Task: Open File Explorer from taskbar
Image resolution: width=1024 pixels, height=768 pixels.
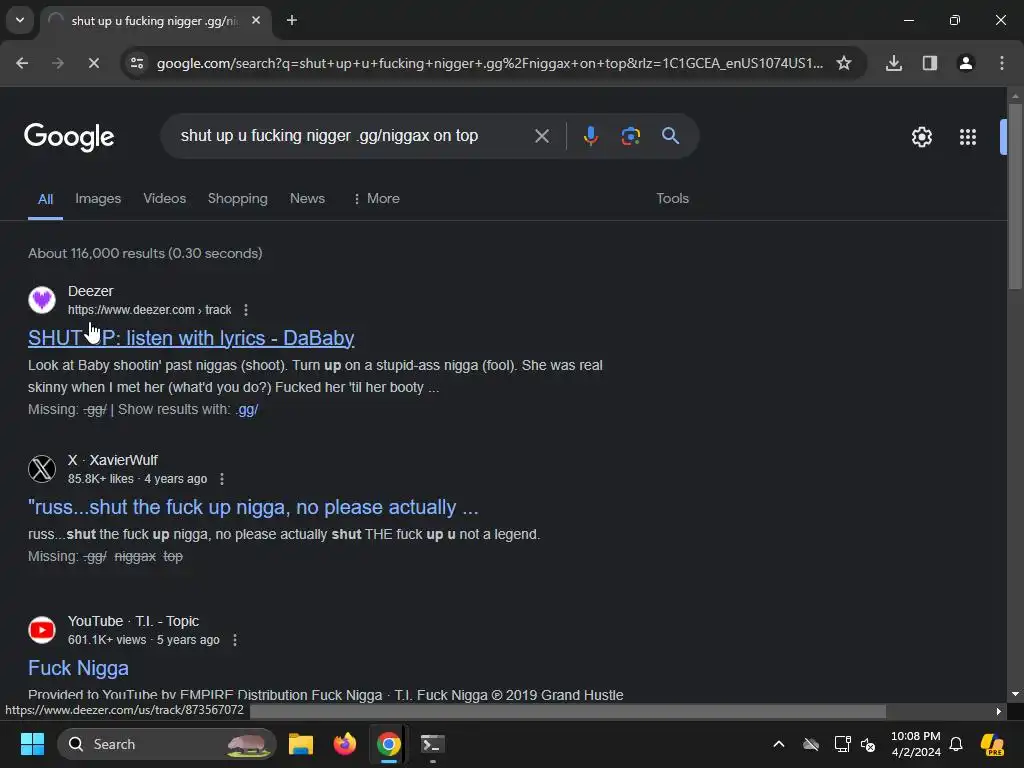Action: pyautogui.click(x=301, y=744)
